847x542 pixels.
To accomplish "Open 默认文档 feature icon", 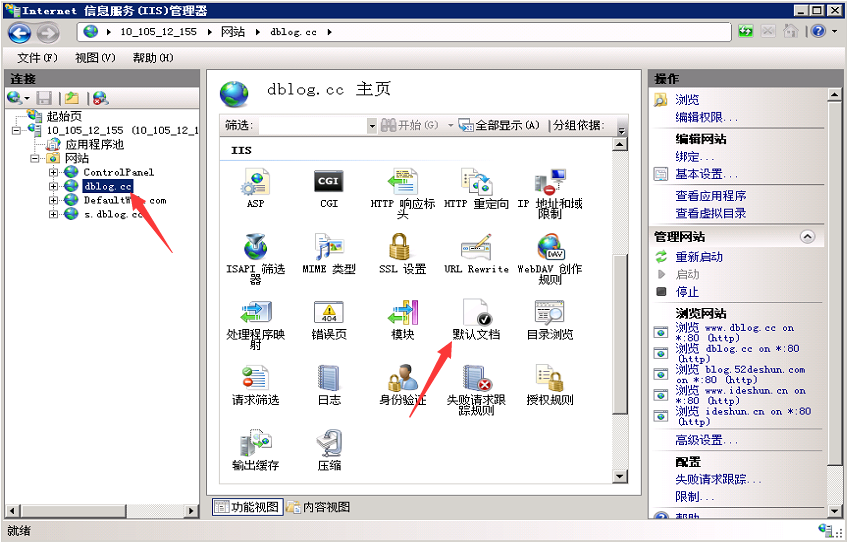I will [476, 319].
